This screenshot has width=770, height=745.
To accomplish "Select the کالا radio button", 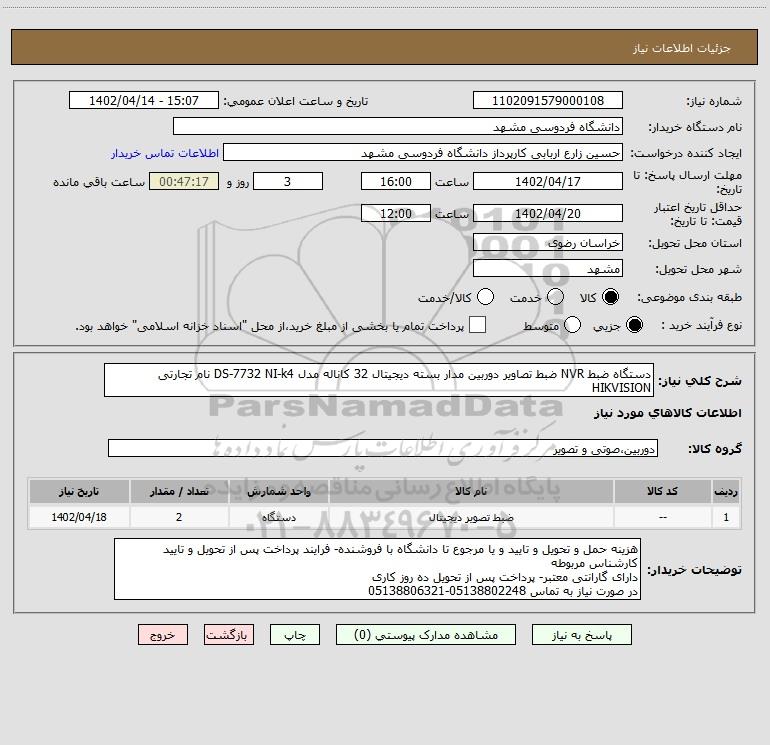I will pos(610,297).
